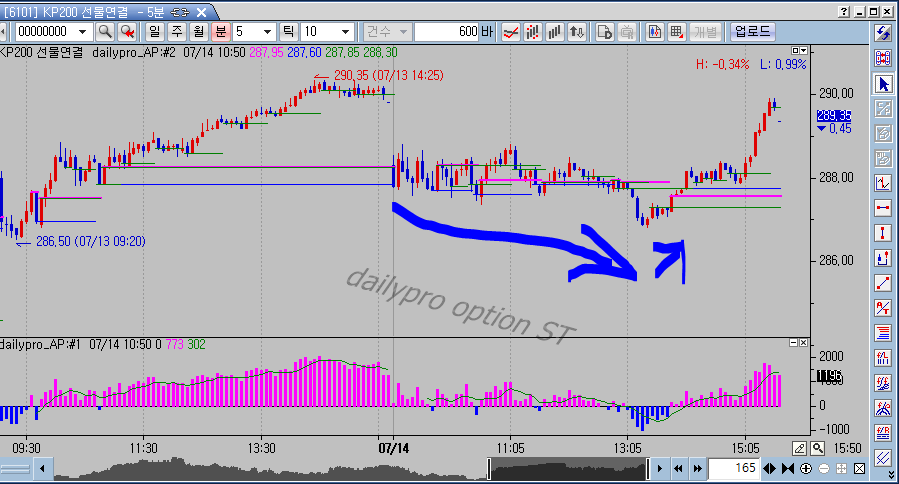The width and height of the screenshot is (899, 484).
Task: Close the KP200 선물연결 tab with X
Action: (x=202, y=12)
